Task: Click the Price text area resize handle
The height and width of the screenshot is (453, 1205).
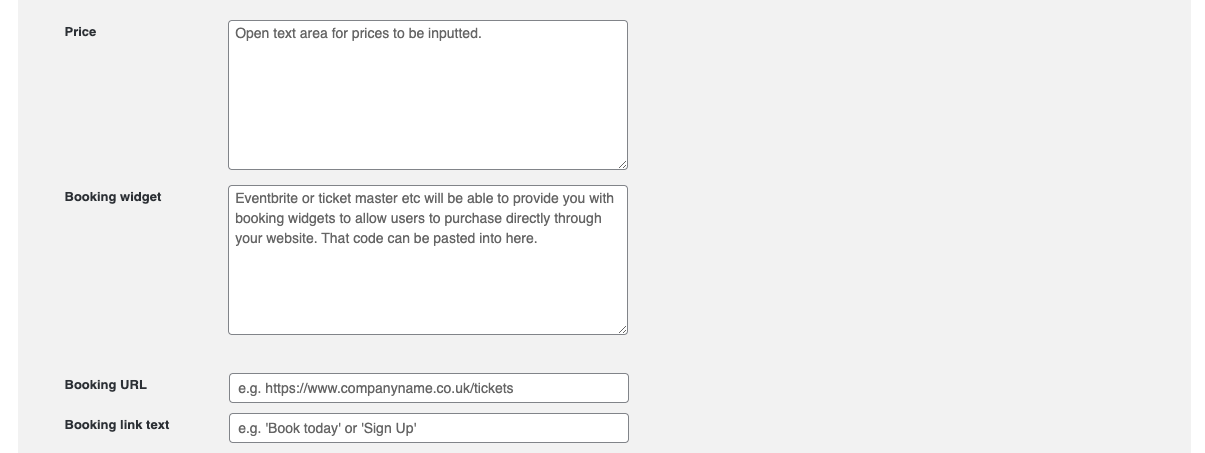Action: point(621,163)
